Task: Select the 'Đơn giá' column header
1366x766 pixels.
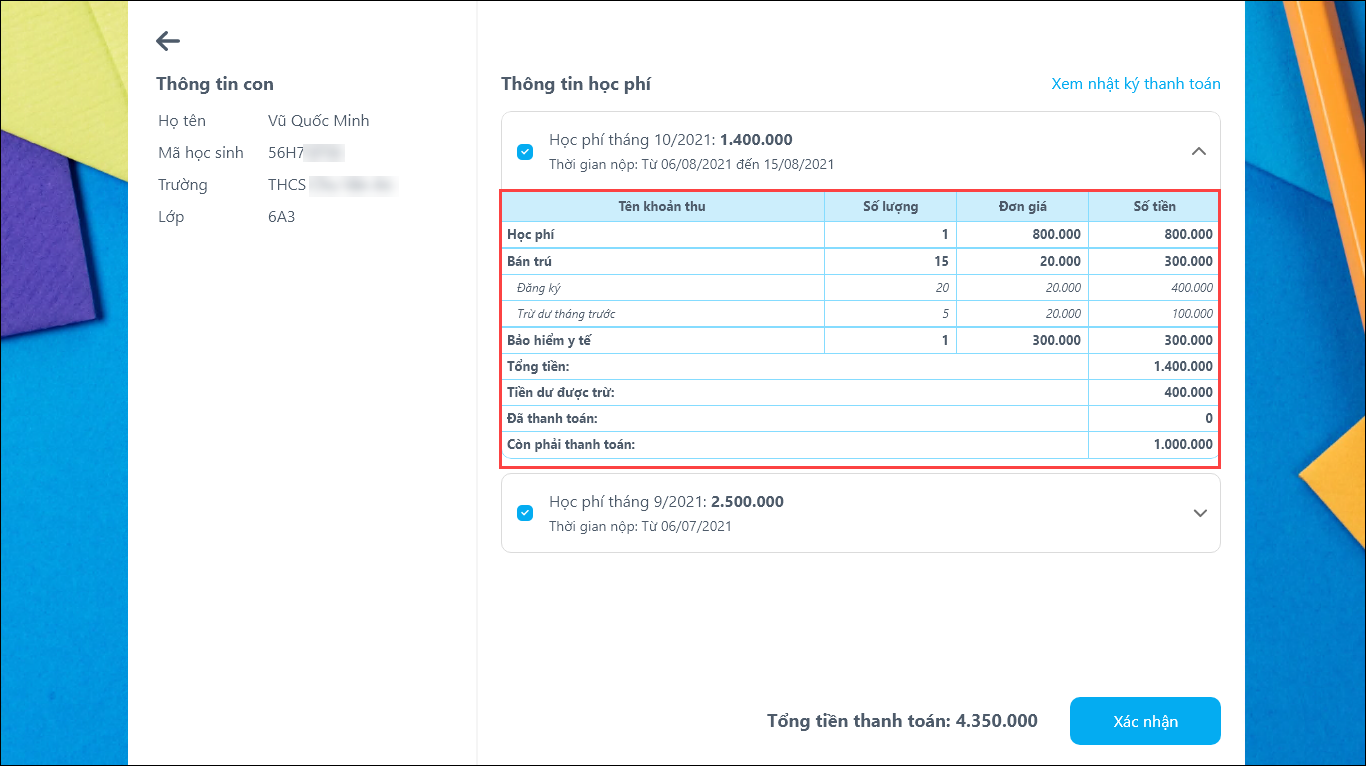Action: click(x=1022, y=207)
